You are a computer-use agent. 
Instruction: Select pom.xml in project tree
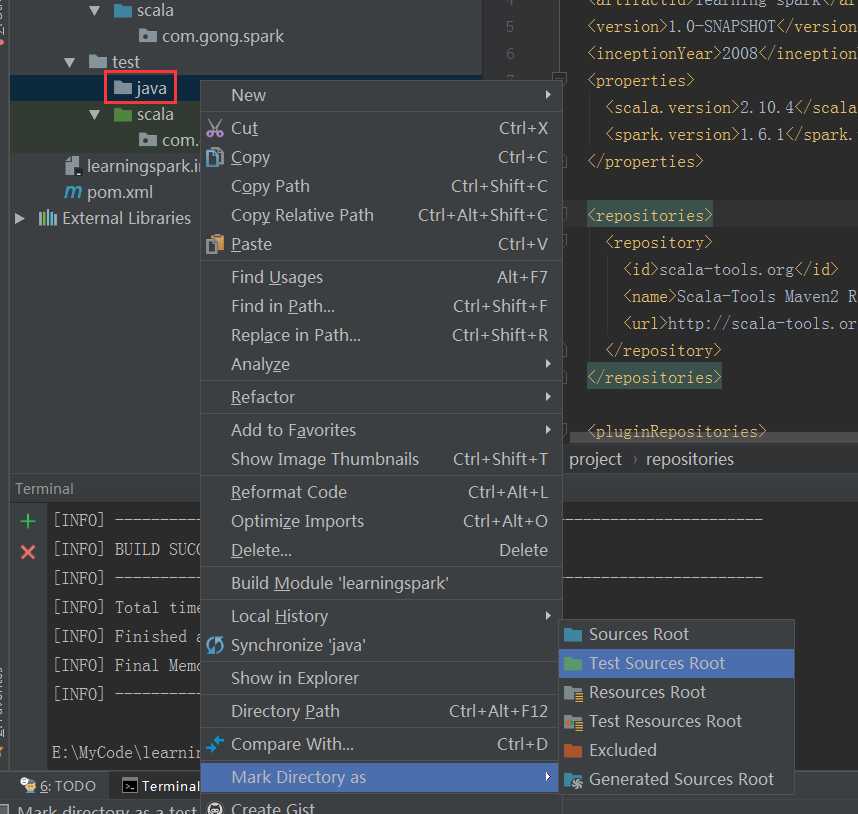click(108, 192)
